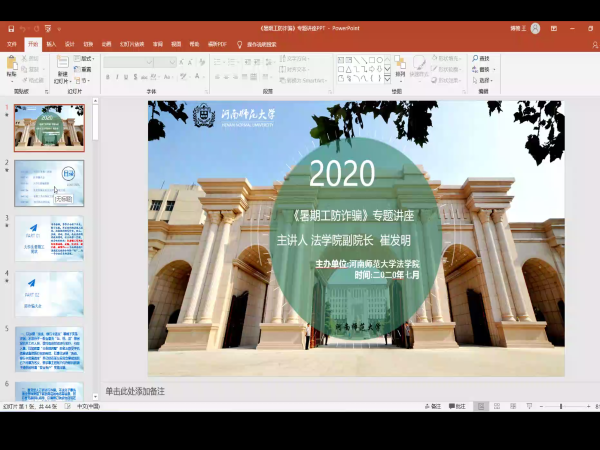This screenshot has height=450, width=600.
Task: Click the Start From Beginning slideshow icon
Action: [x=48, y=29]
